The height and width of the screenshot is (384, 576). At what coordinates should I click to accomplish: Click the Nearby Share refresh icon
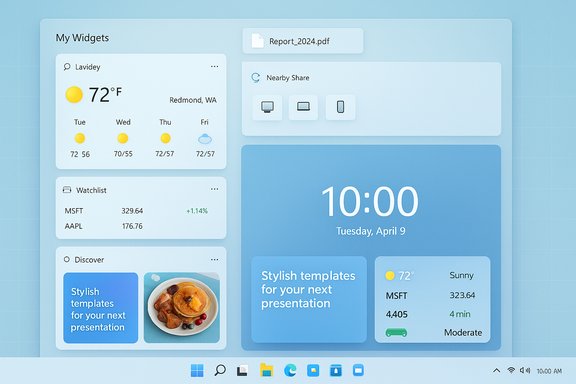(x=256, y=78)
